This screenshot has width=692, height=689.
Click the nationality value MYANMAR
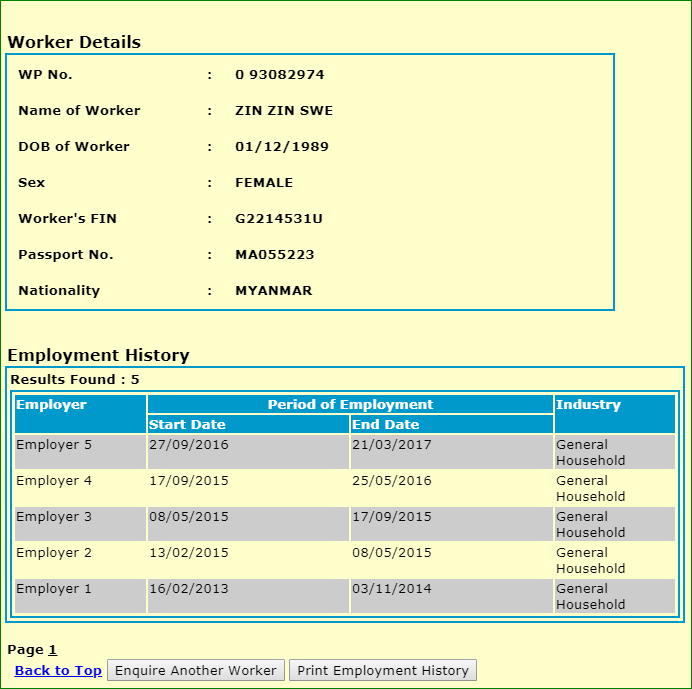point(274,291)
